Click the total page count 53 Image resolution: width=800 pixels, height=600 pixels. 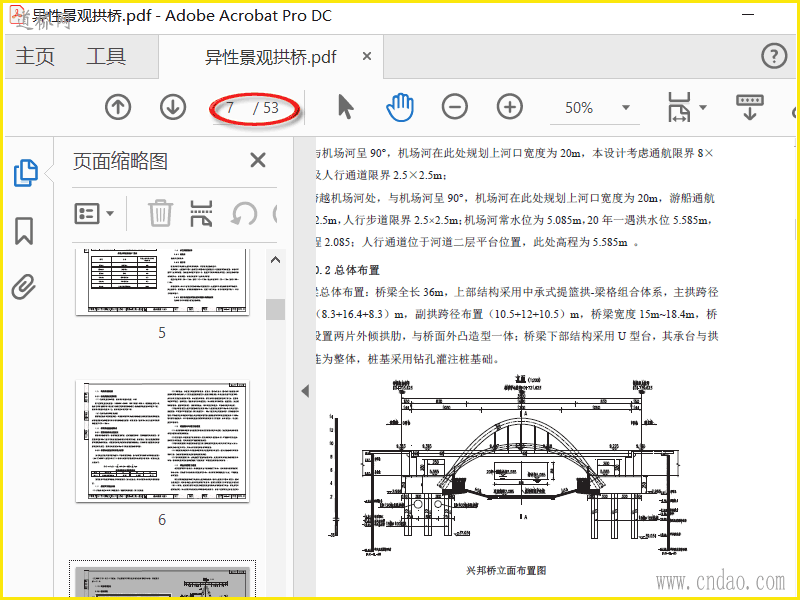click(x=271, y=108)
